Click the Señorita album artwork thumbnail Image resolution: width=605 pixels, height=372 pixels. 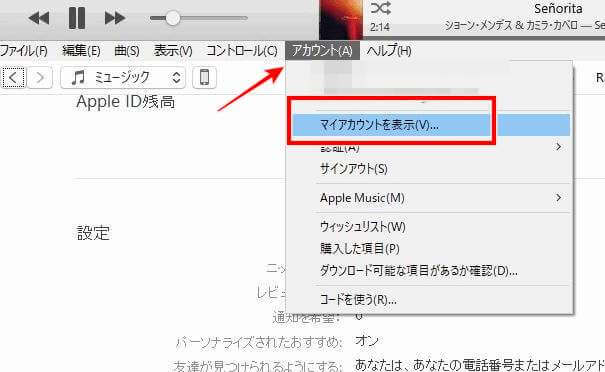[341, 19]
